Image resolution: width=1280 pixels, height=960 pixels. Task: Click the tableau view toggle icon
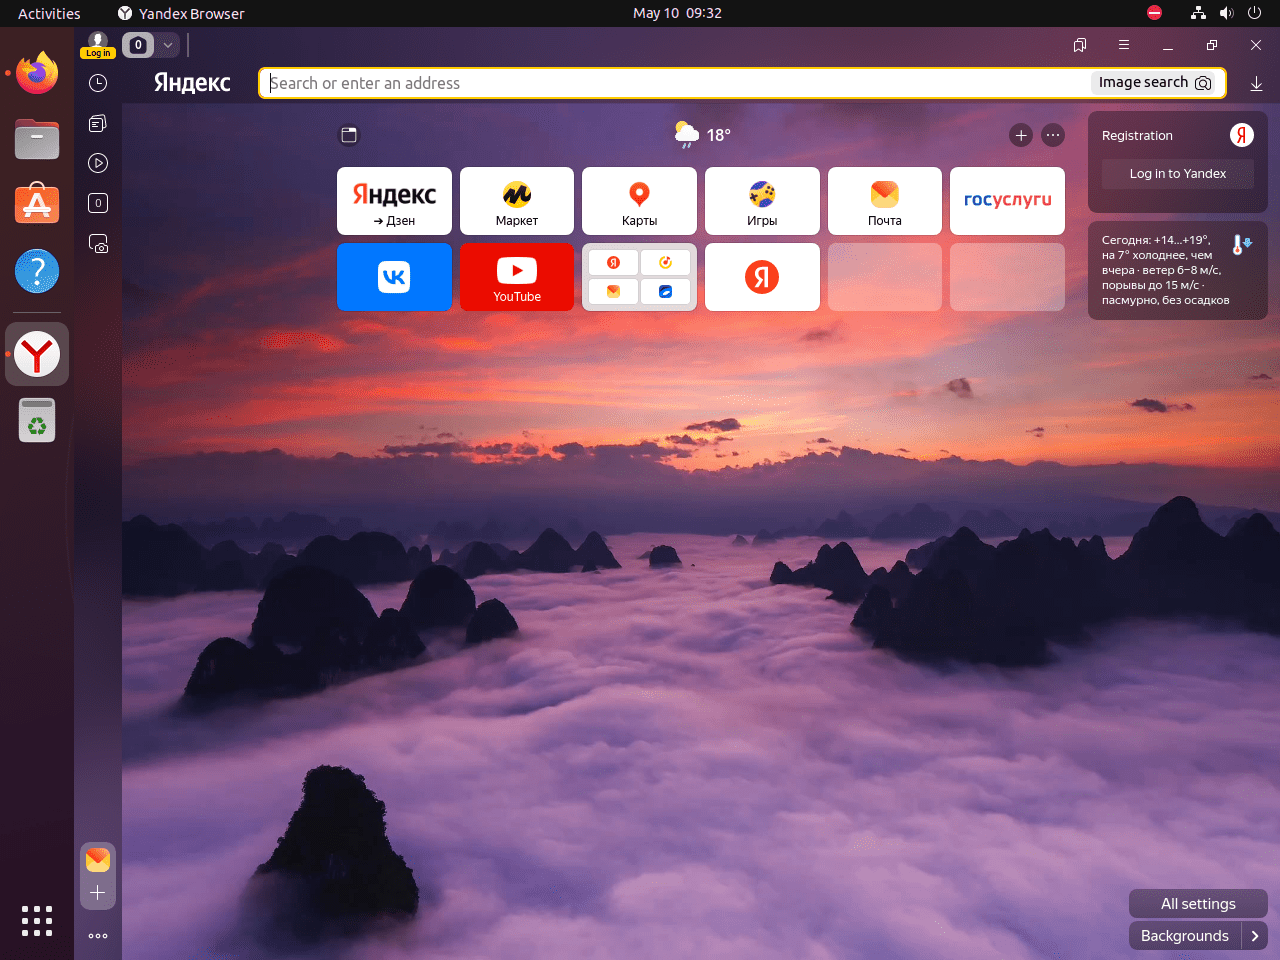349,135
